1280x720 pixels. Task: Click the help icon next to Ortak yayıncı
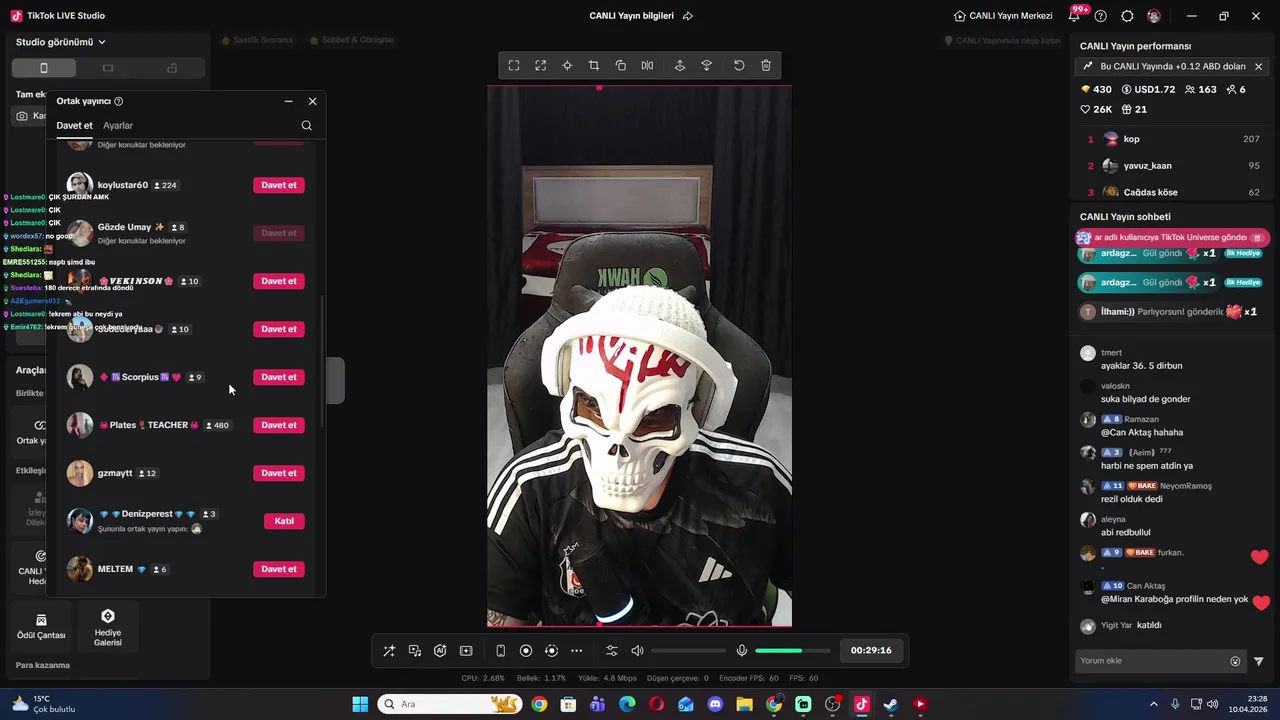119,101
